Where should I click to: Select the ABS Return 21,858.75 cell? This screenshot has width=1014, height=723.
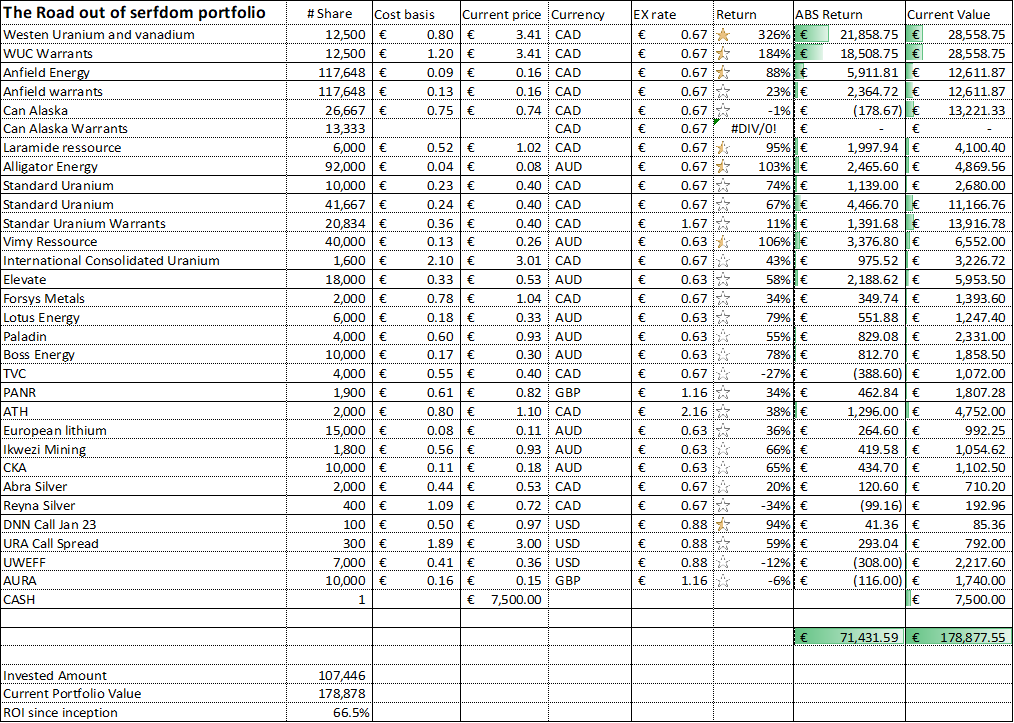point(849,34)
